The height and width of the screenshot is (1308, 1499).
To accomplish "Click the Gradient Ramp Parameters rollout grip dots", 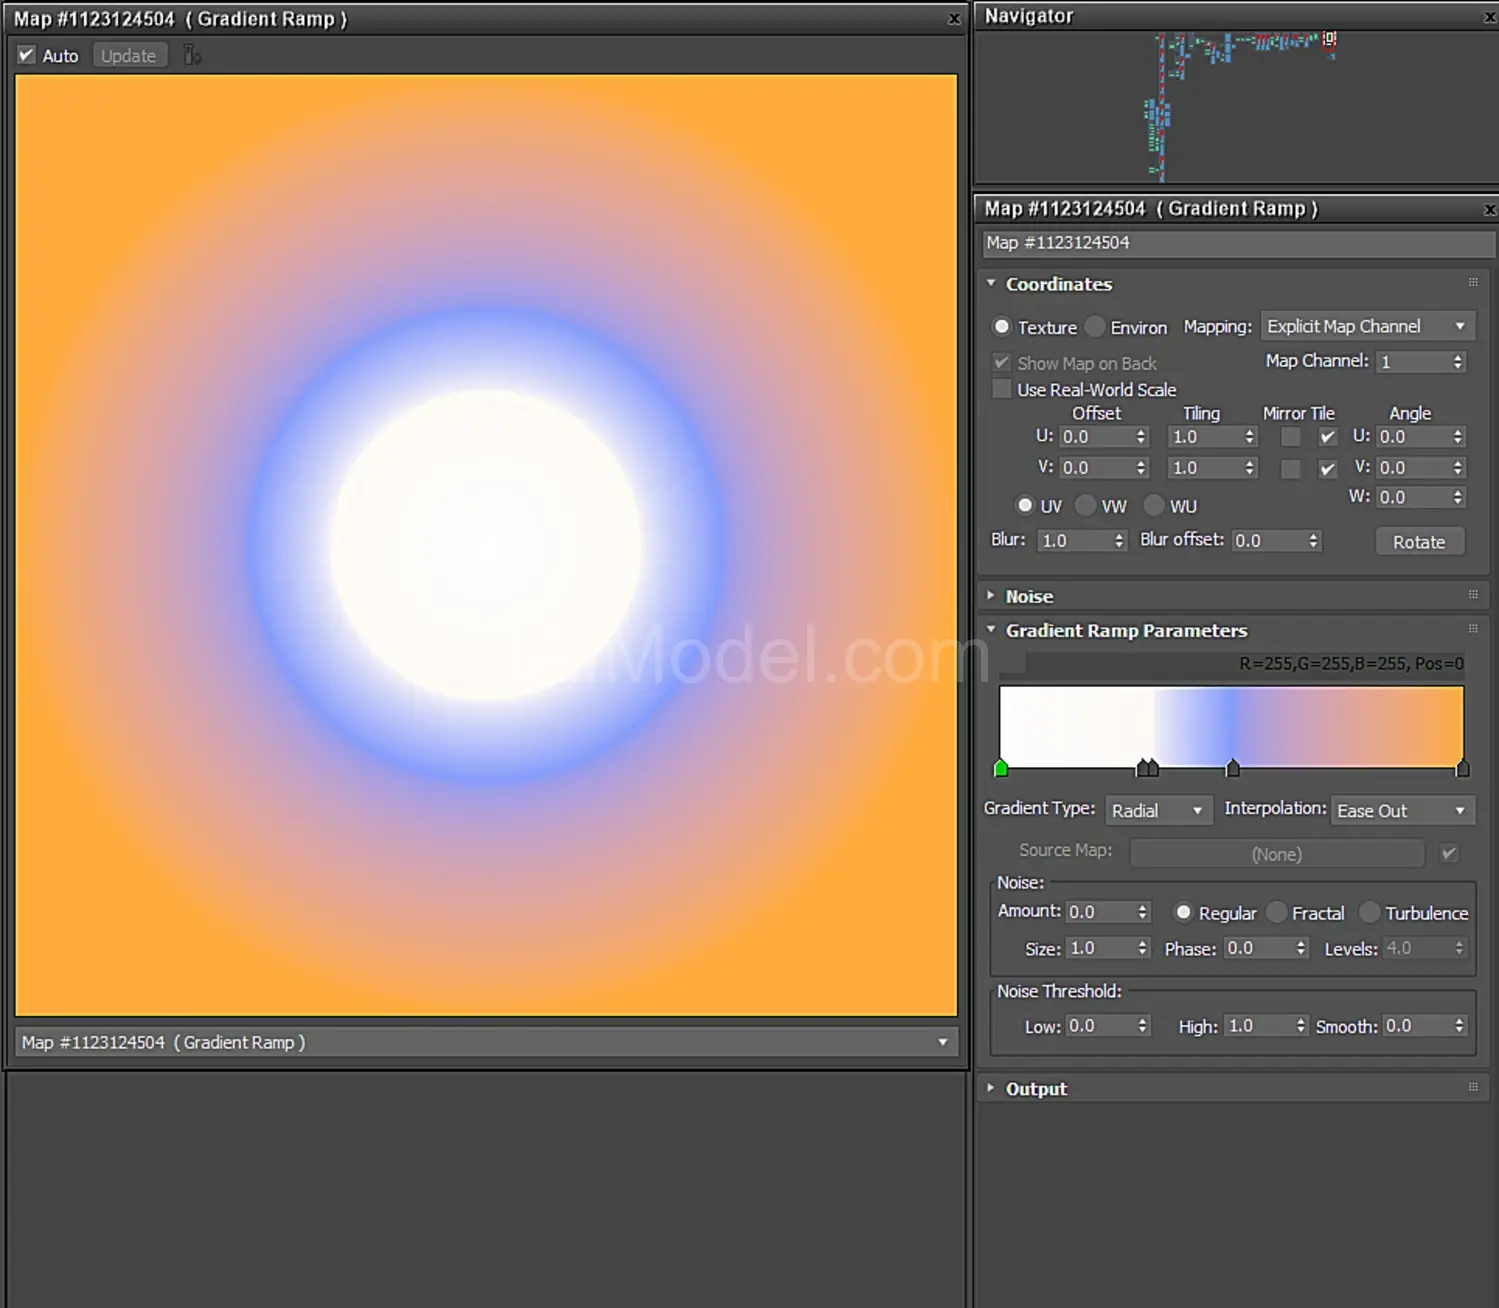I will click(x=1473, y=630).
